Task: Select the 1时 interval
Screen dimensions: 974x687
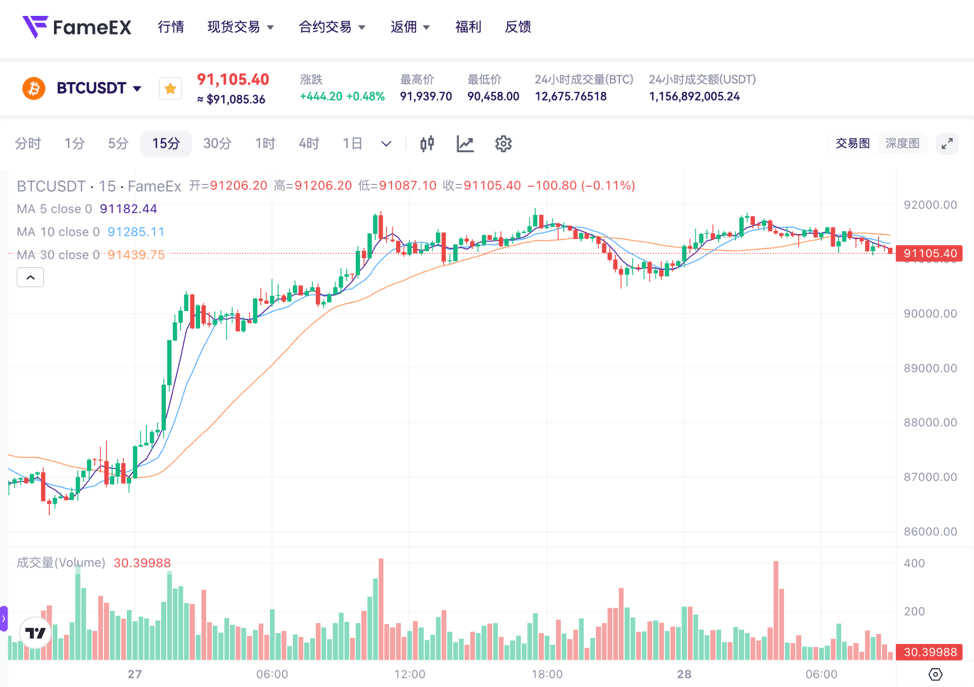Action: pyautogui.click(x=265, y=144)
